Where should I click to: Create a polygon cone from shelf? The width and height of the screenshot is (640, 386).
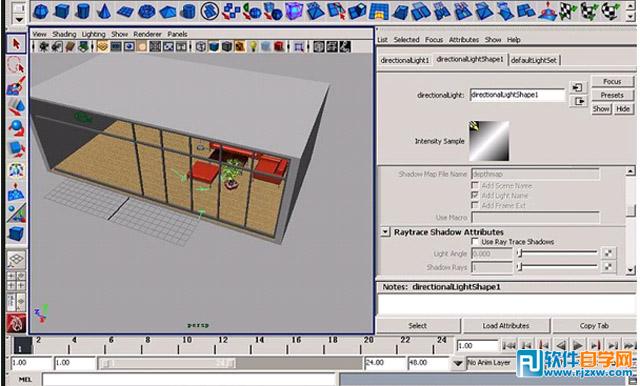click(104, 11)
